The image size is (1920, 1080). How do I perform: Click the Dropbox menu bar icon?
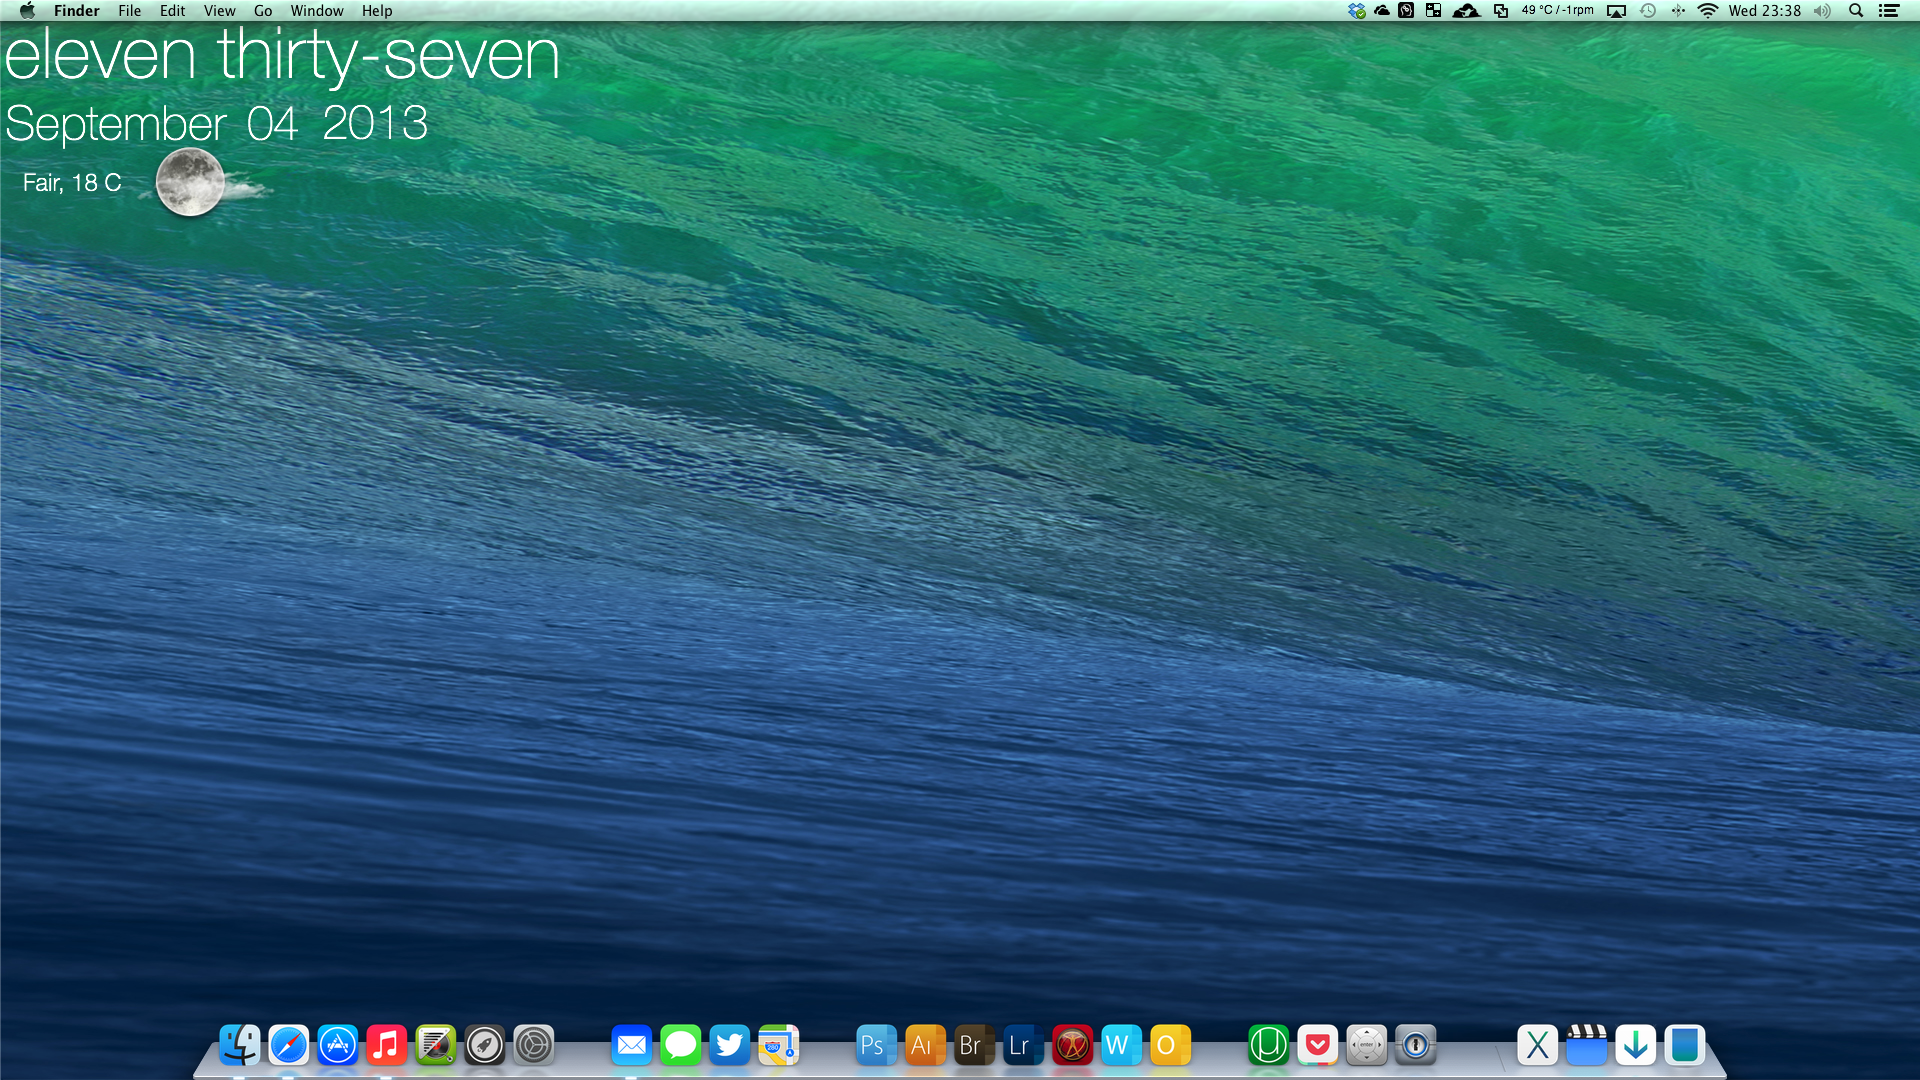click(1357, 11)
